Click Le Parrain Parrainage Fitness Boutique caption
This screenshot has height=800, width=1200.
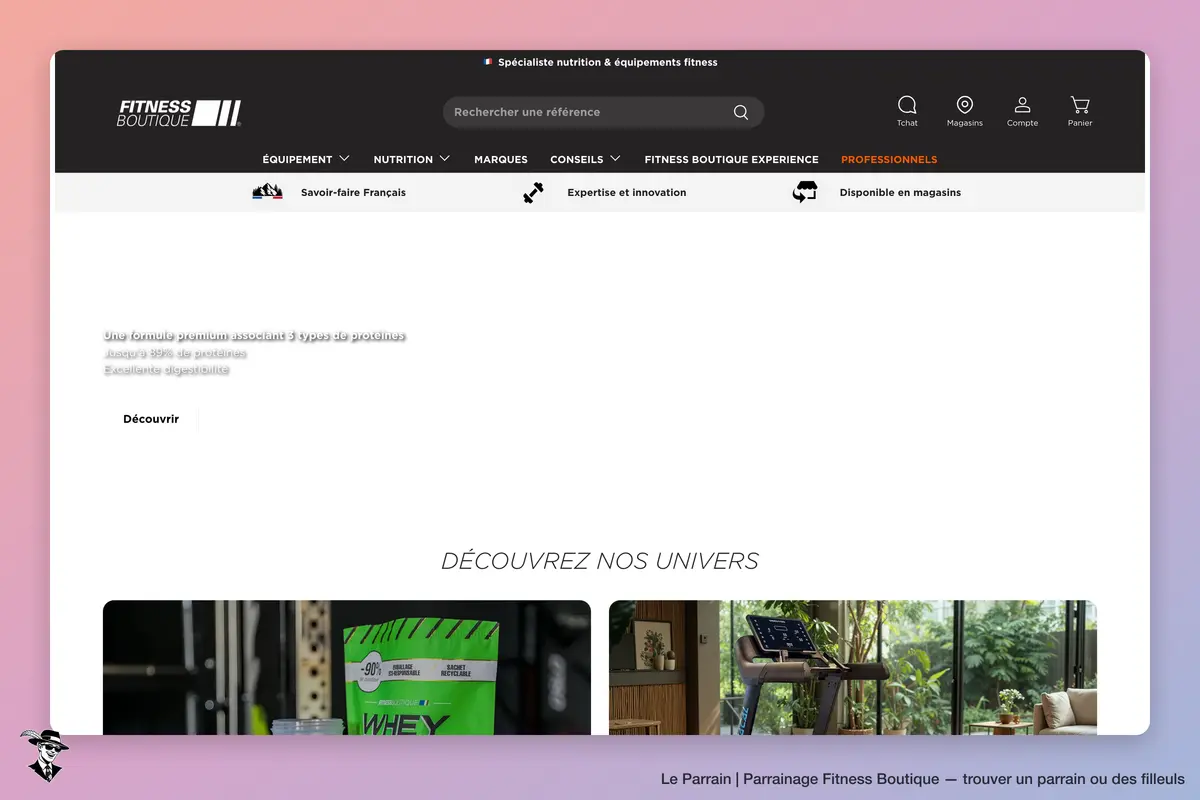[923, 779]
